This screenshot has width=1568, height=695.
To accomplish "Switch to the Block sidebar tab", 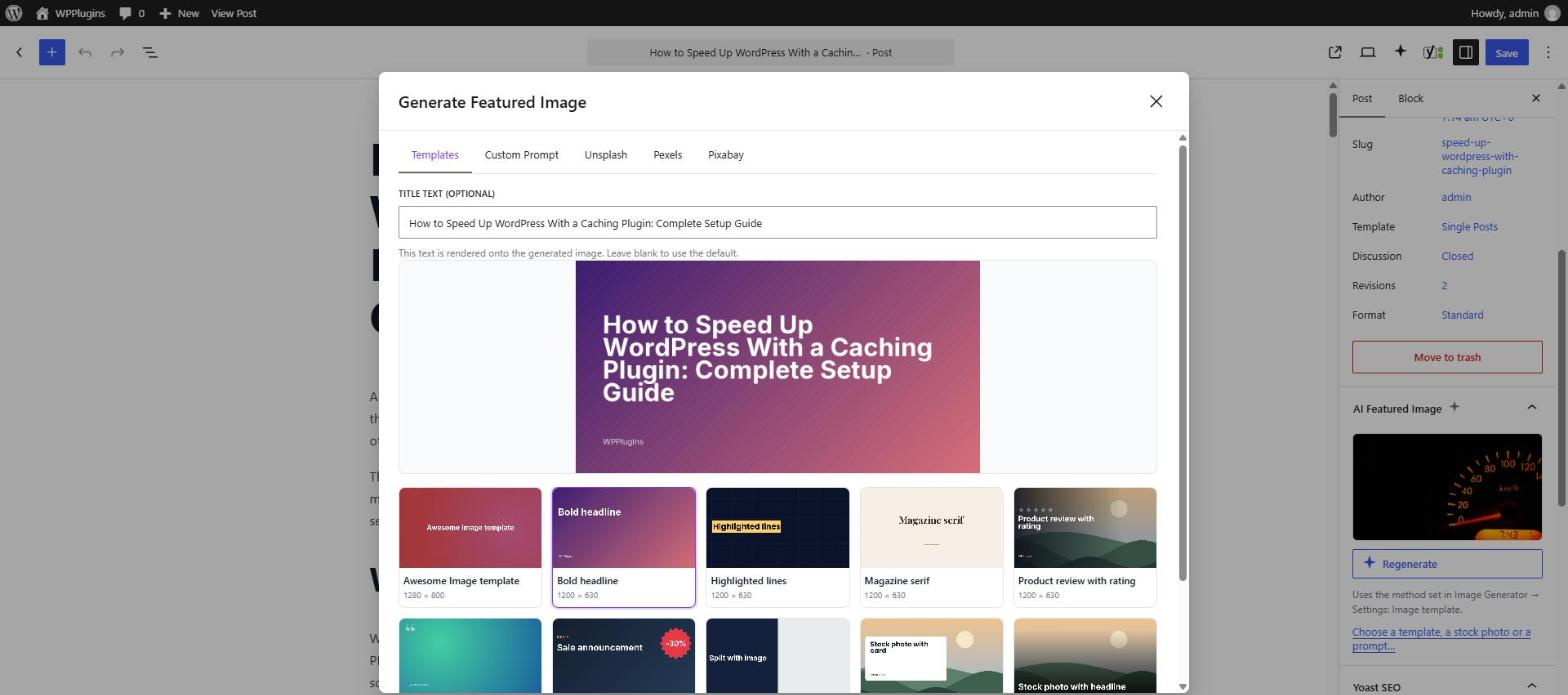I will 1410,98.
